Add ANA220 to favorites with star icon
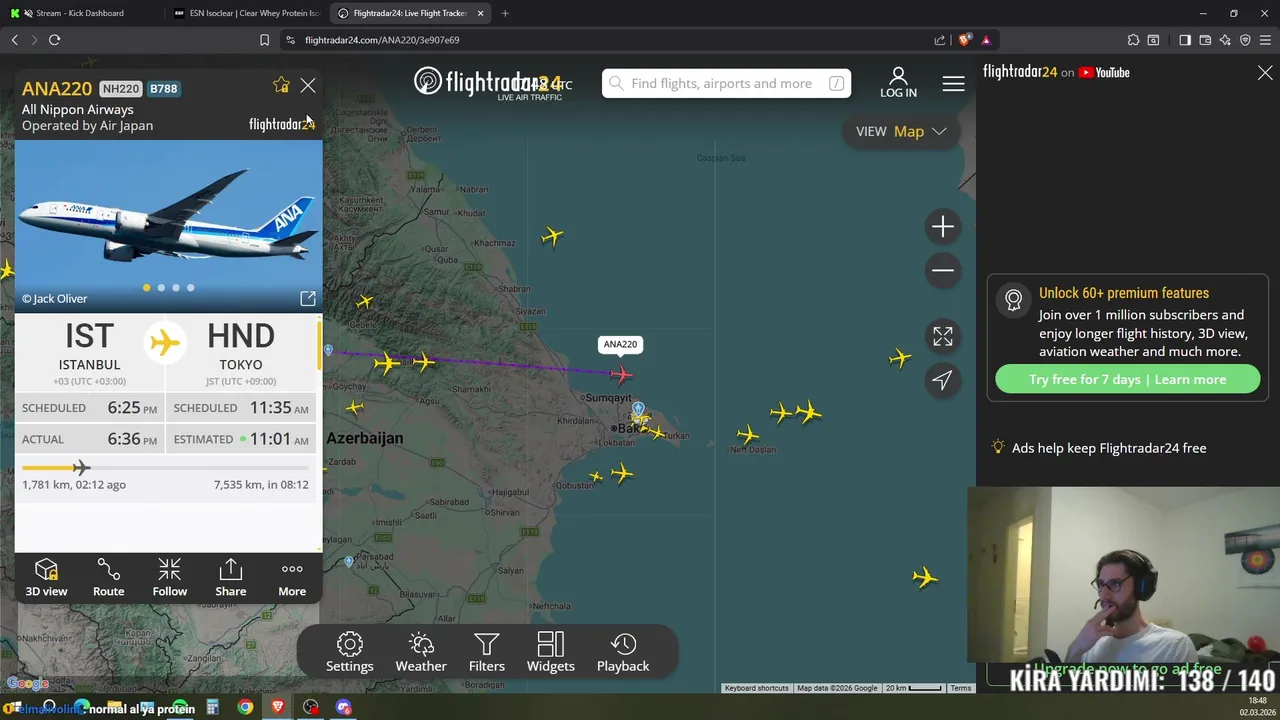This screenshot has width=1280, height=720. point(281,86)
